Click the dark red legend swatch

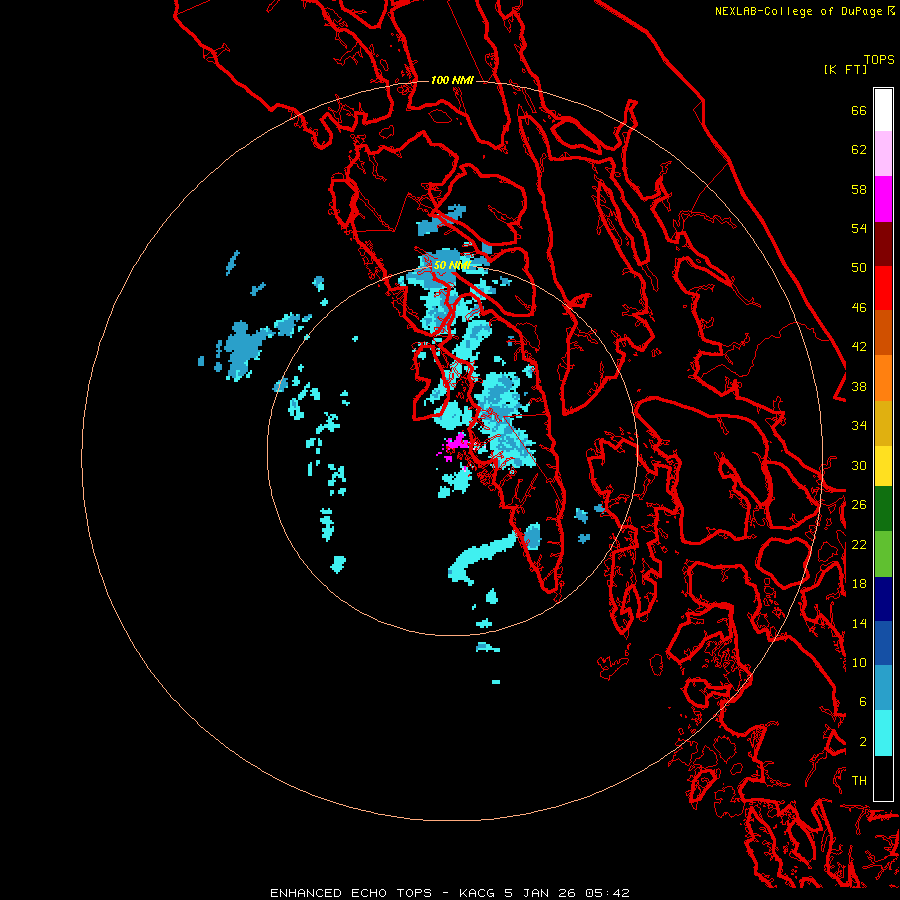coord(883,244)
